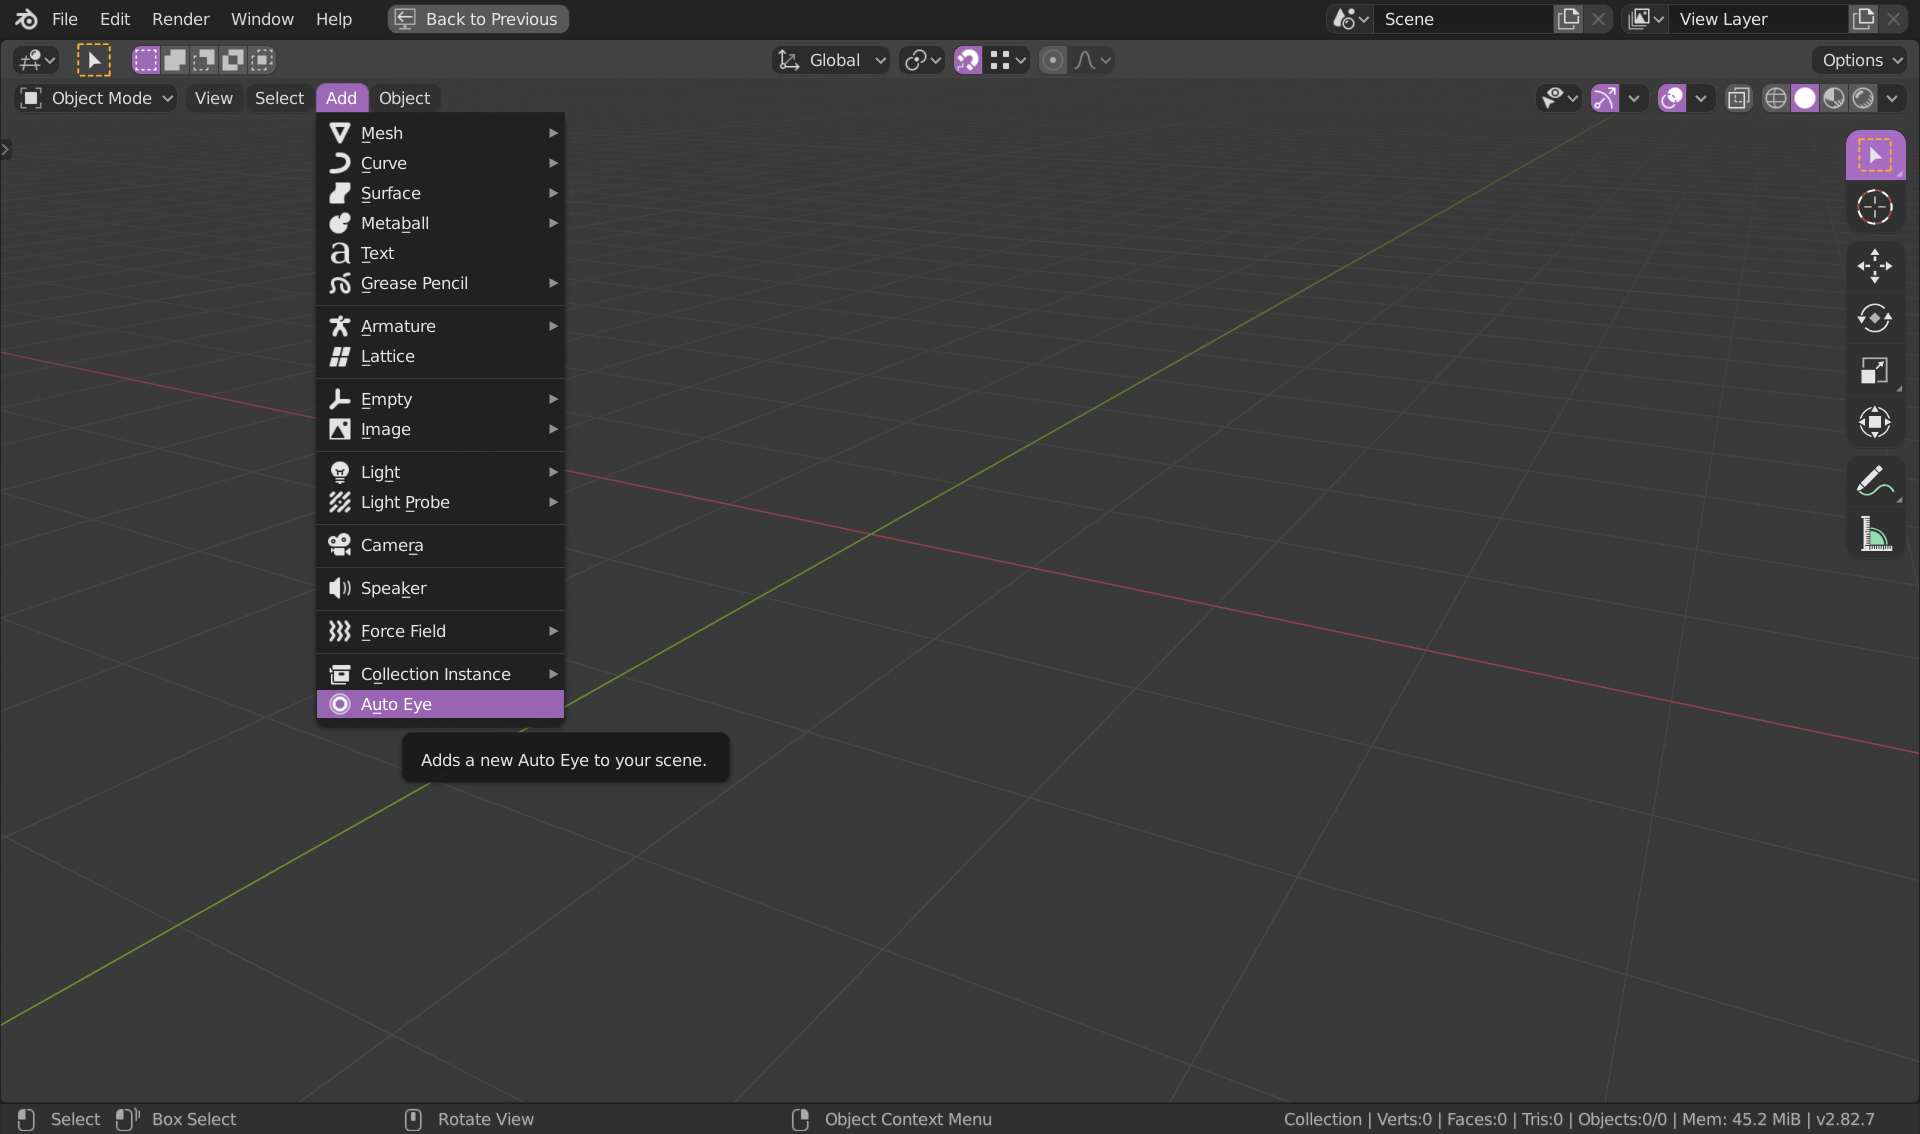Select the Cursor tool in the toolbar
The height and width of the screenshot is (1134, 1920).
[1876, 207]
